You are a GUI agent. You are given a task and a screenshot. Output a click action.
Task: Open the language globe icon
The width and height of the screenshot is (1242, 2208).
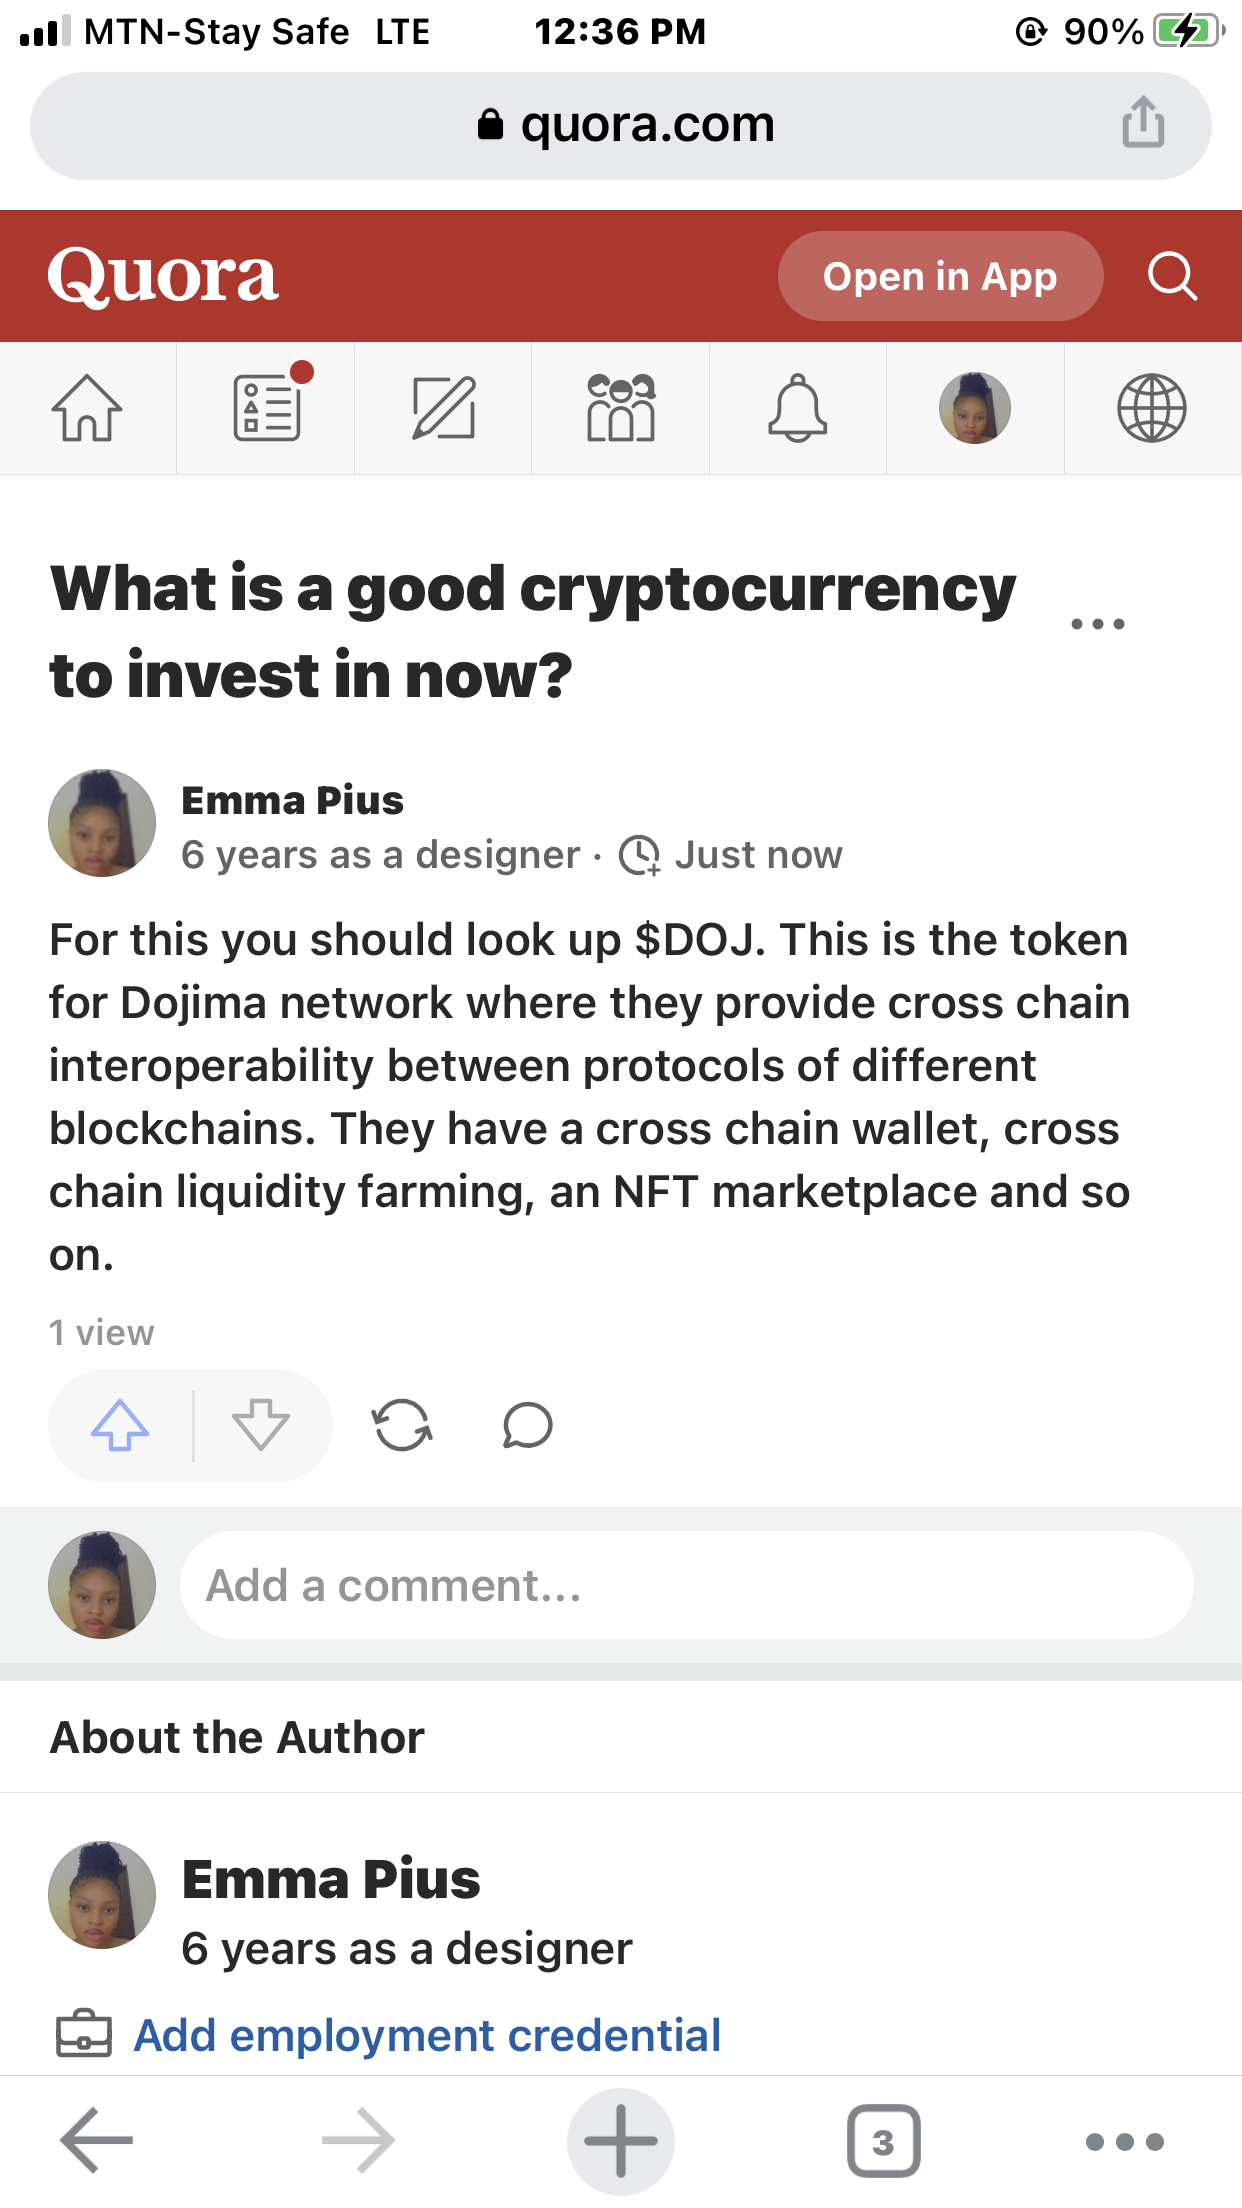(1152, 408)
